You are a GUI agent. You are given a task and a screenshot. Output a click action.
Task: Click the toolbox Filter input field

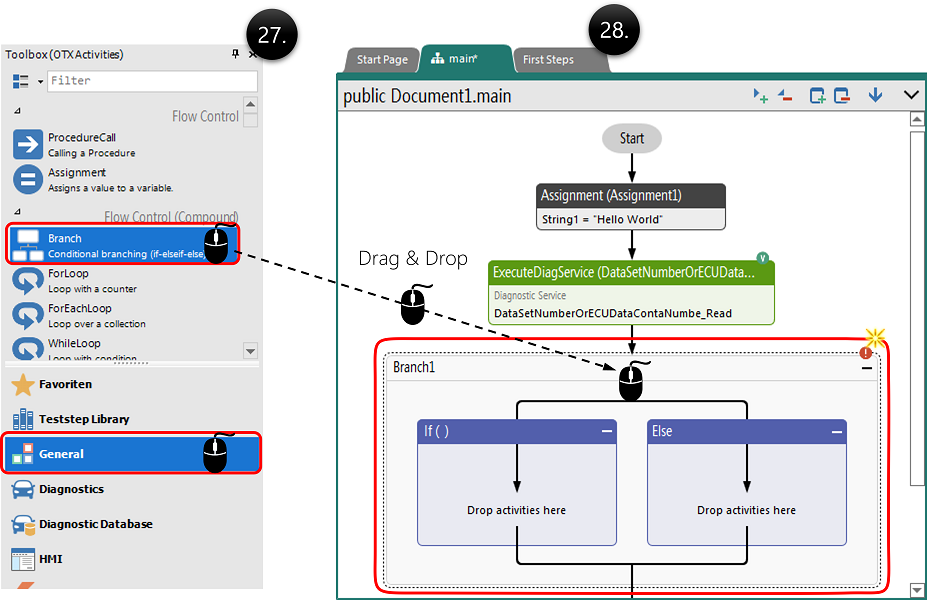coord(150,81)
